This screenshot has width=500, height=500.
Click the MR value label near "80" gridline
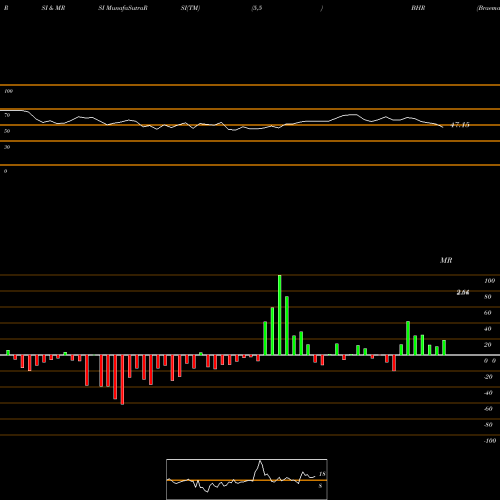coord(463,292)
